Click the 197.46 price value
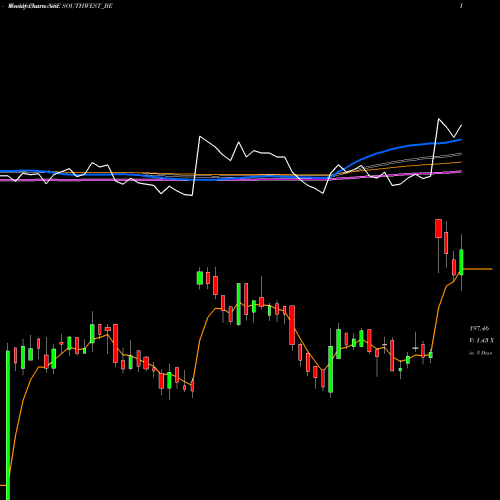This screenshot has height=500, width=500. tap(479, 329)
